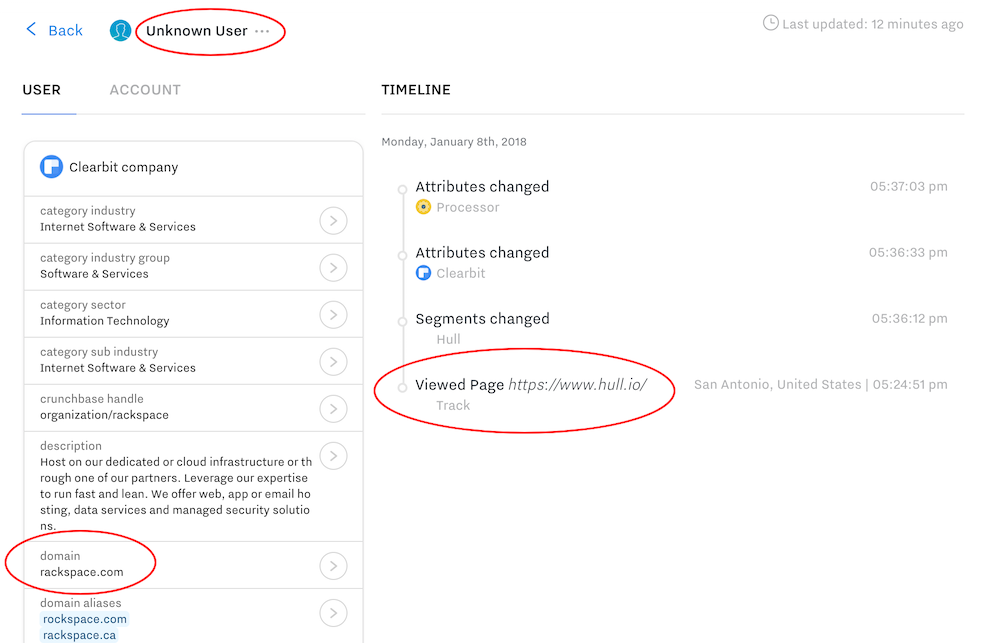Open the ellipsis menu beside Unknown User

(262, 31)
